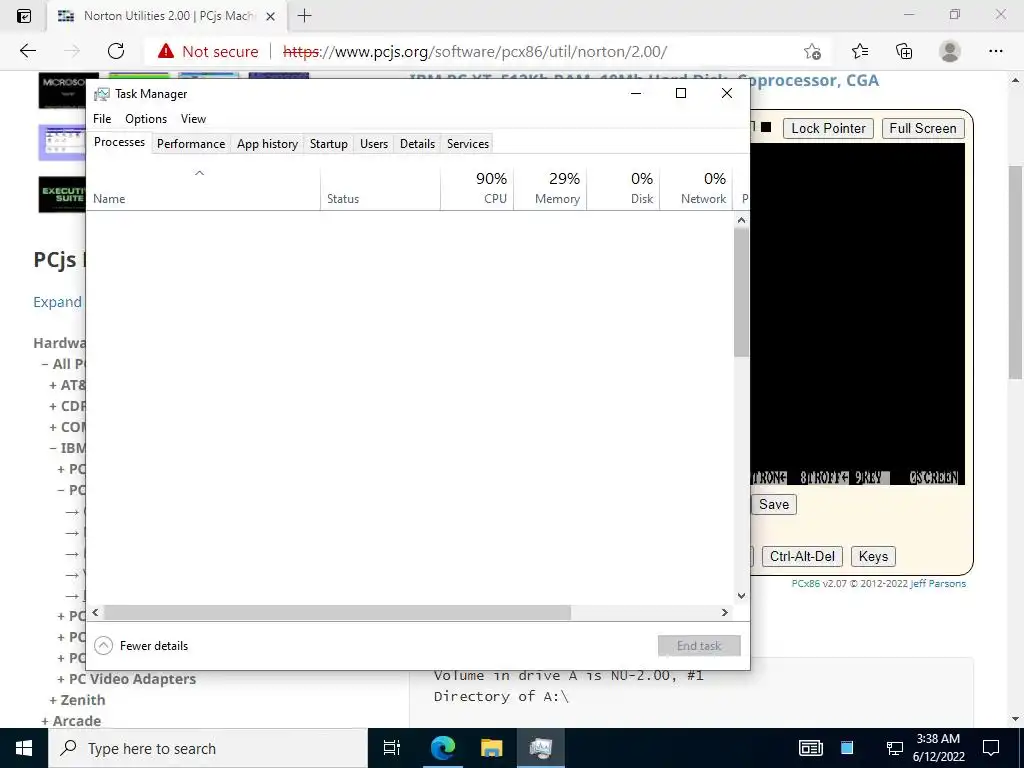
Task: Open the PCx86 link
Action: (805, 584)
